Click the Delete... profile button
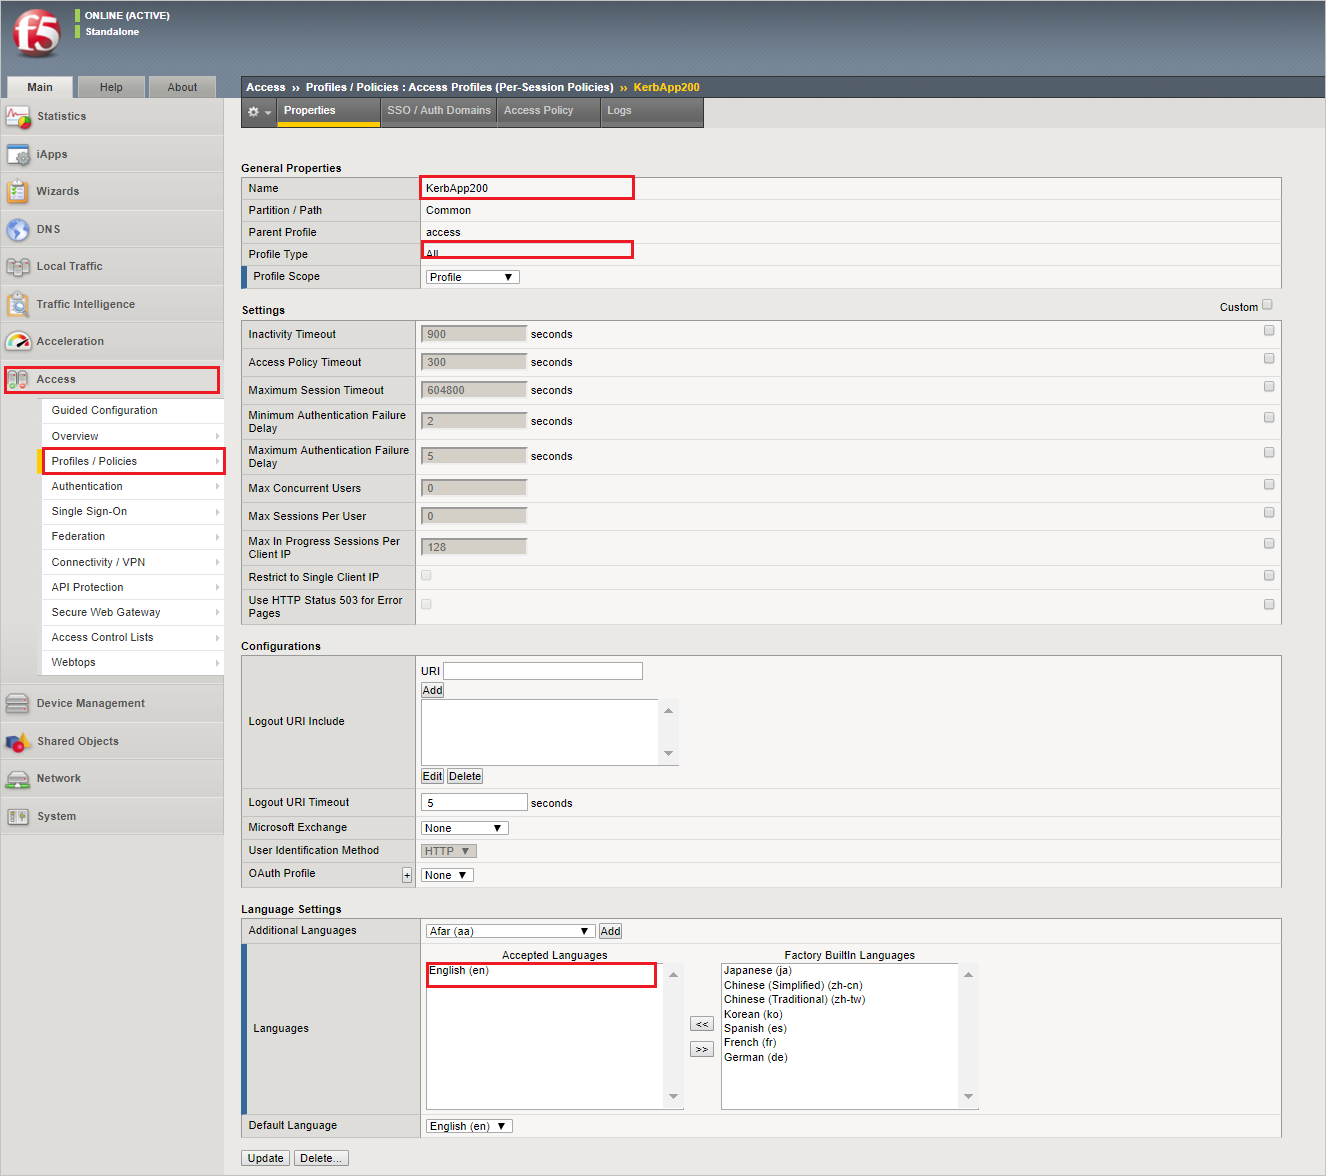1326x1176 pixels. [x=321, y=1158]
